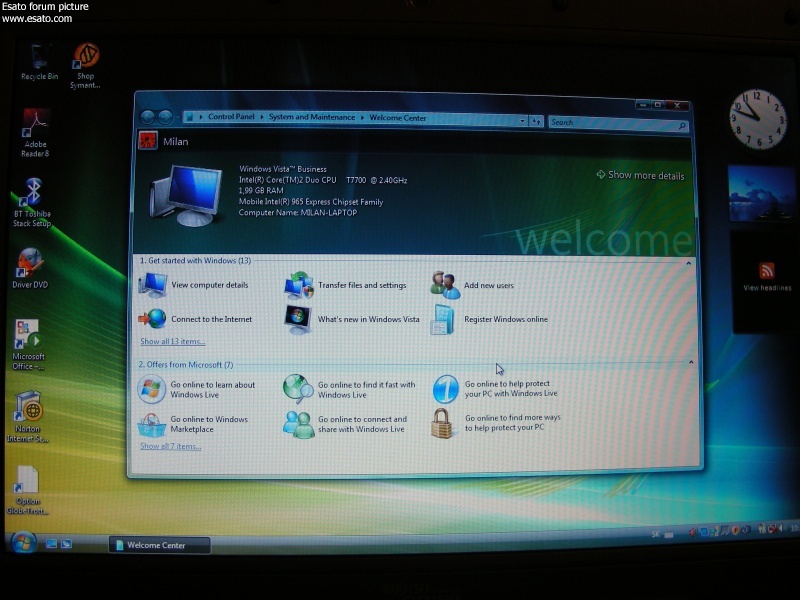Collapse the Get started with Windows section

click(689, 262)
